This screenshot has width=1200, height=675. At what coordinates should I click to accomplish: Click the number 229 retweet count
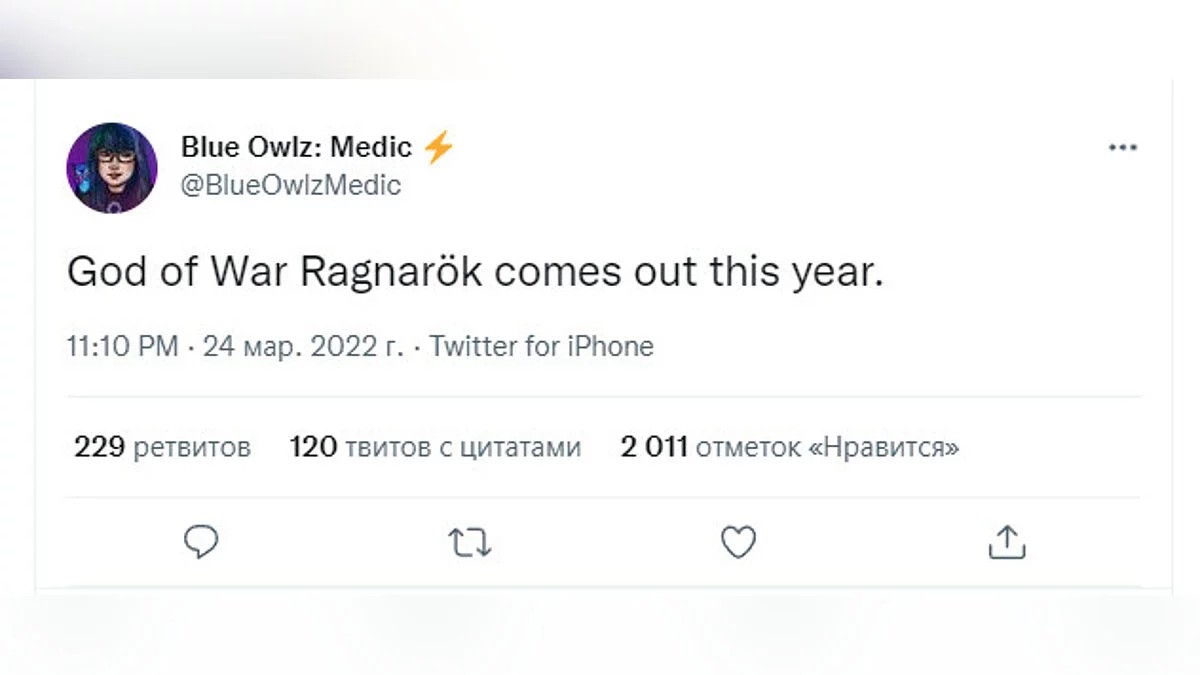pyautogui.click(x=98, y=447)
